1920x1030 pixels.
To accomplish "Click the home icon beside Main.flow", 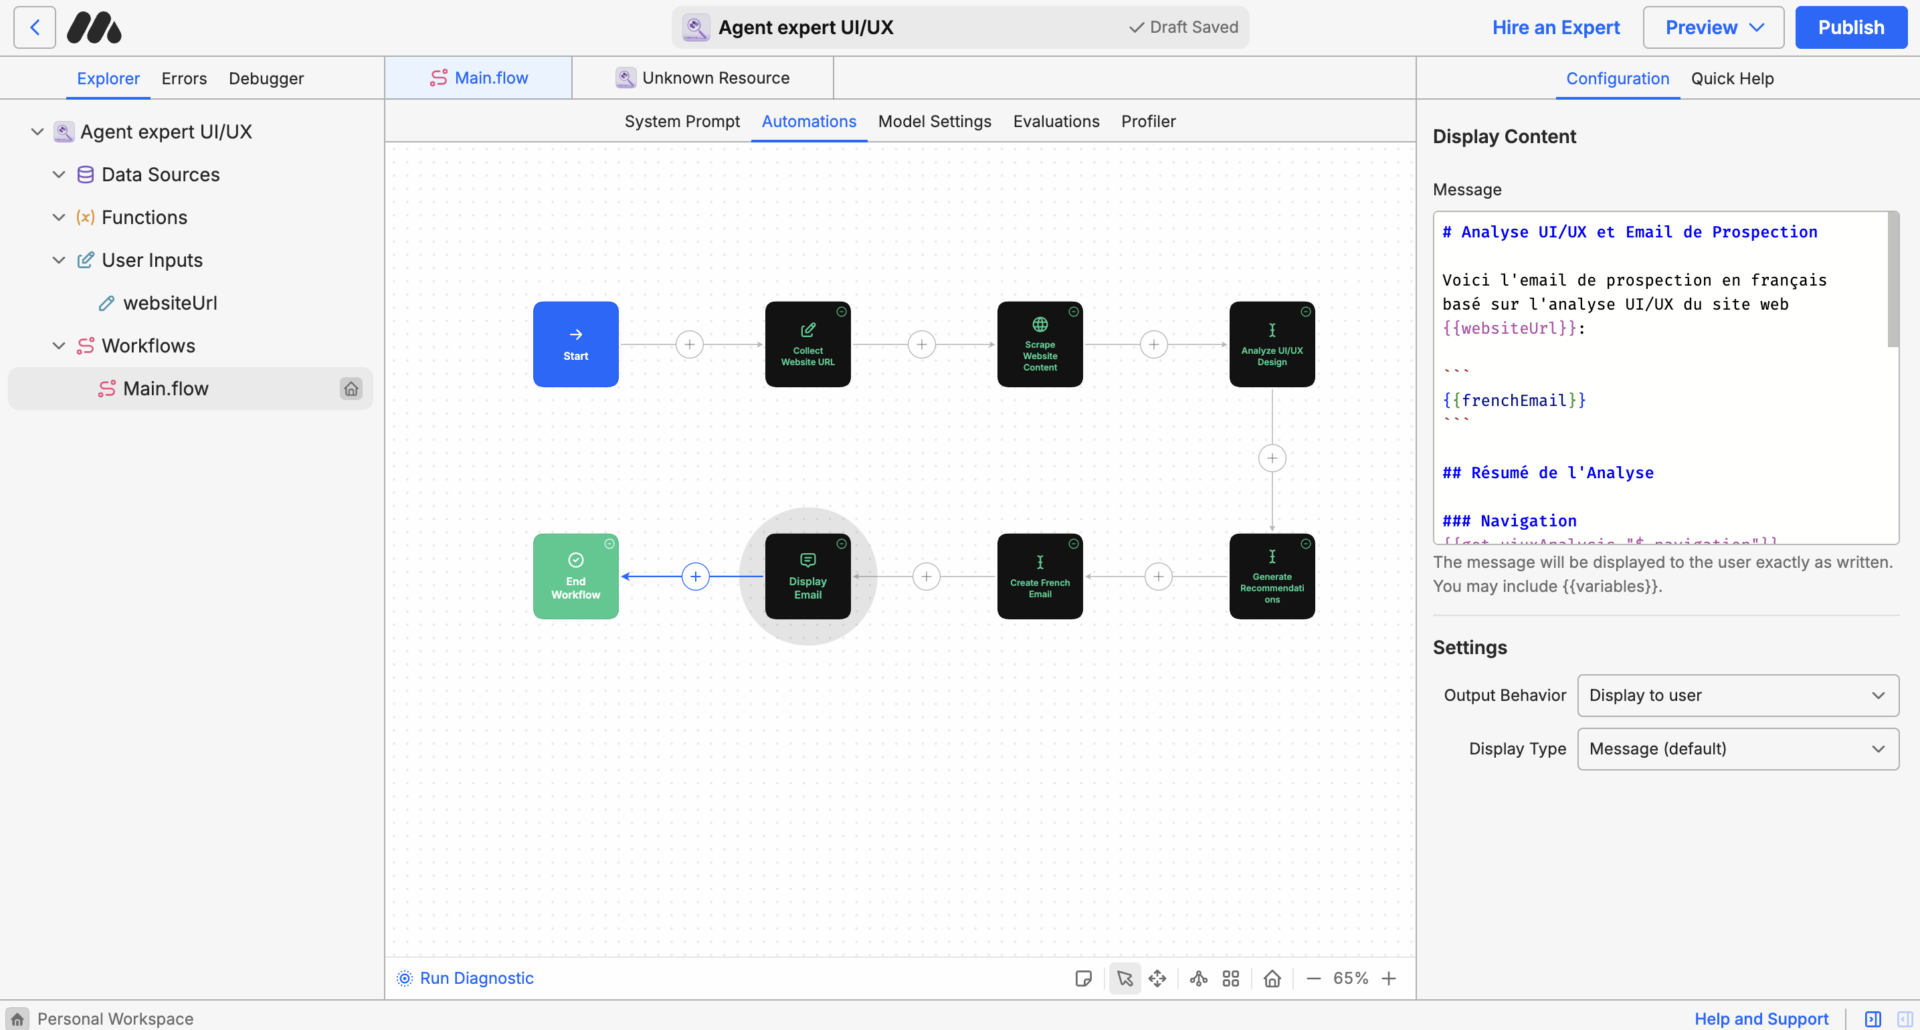I will [x=350, y=388].
